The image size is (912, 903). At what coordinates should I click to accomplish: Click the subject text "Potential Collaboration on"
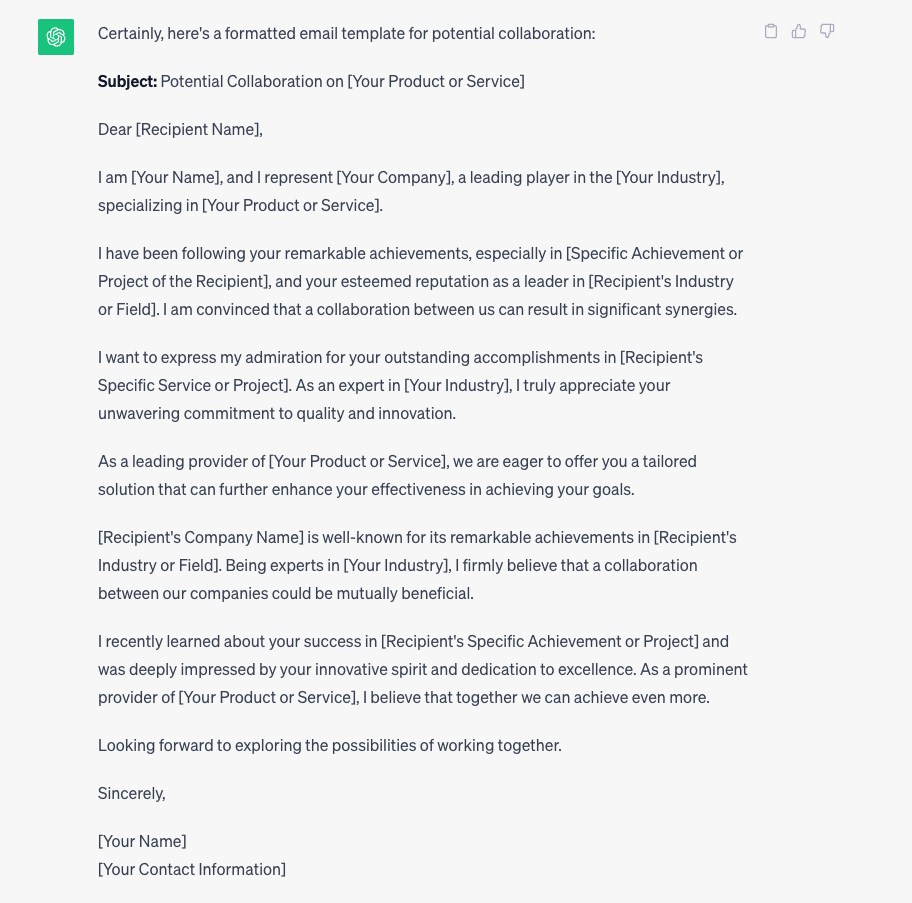252,81
